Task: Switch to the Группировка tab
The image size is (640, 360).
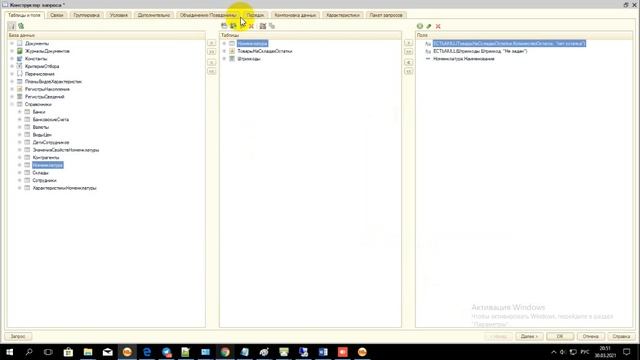Action: (87, 15)
